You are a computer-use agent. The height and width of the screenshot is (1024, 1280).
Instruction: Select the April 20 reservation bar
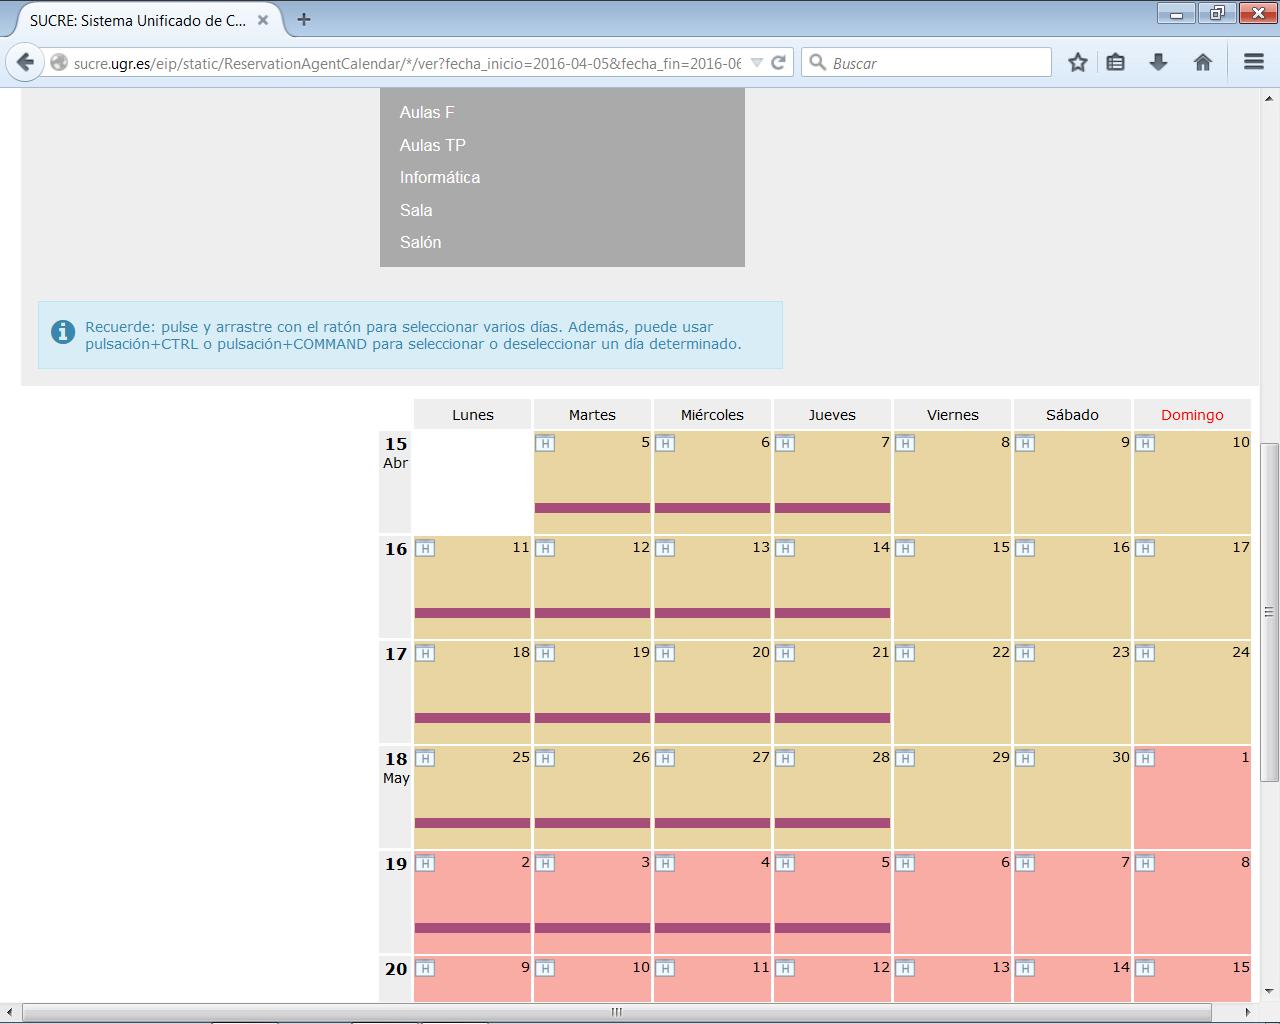pos(712,717)
